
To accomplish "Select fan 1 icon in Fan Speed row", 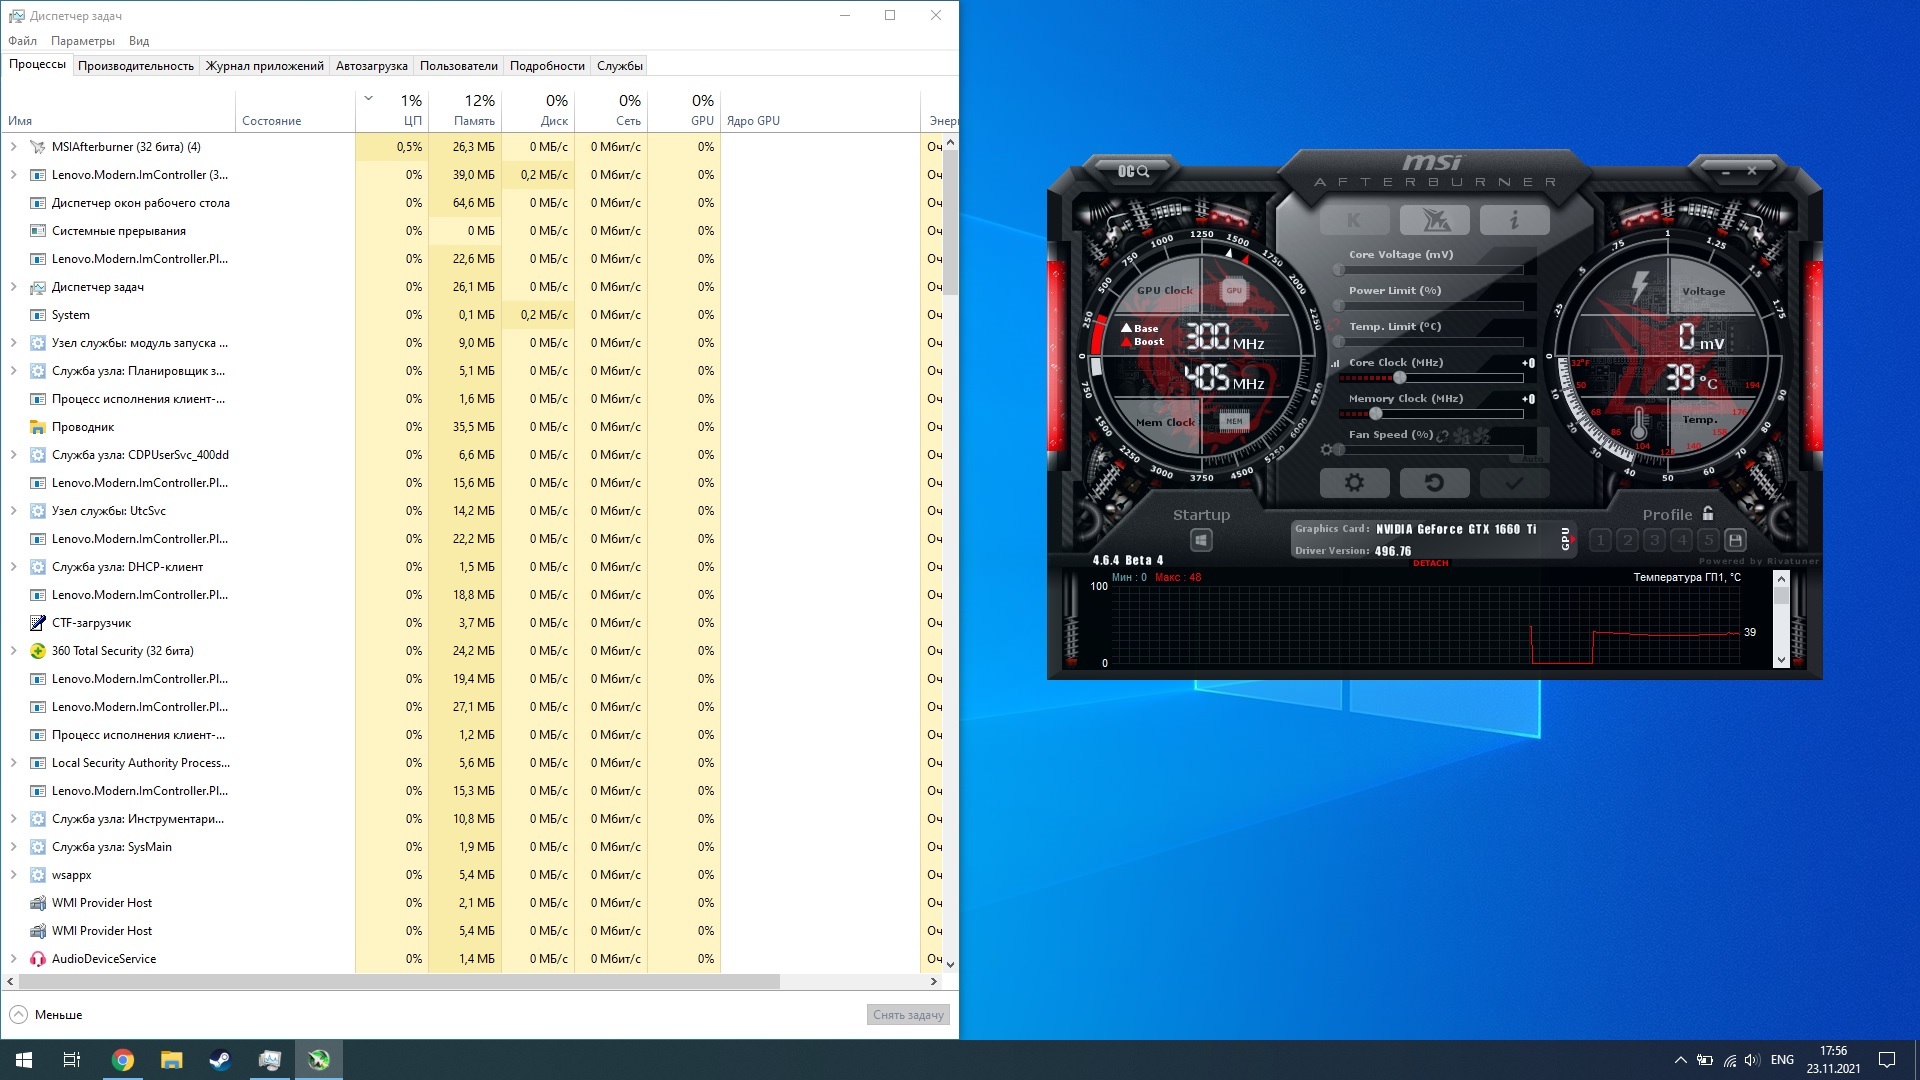I will click(1462, 436).
